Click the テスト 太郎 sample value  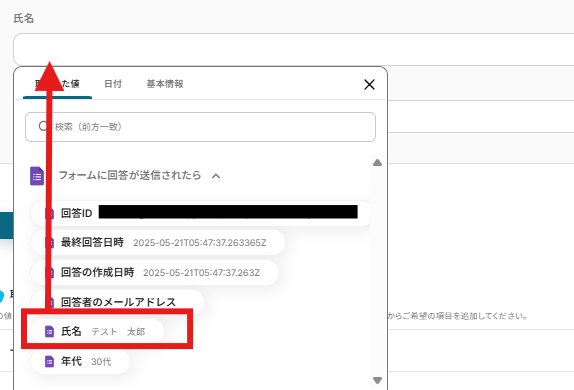tap(118, 332)
